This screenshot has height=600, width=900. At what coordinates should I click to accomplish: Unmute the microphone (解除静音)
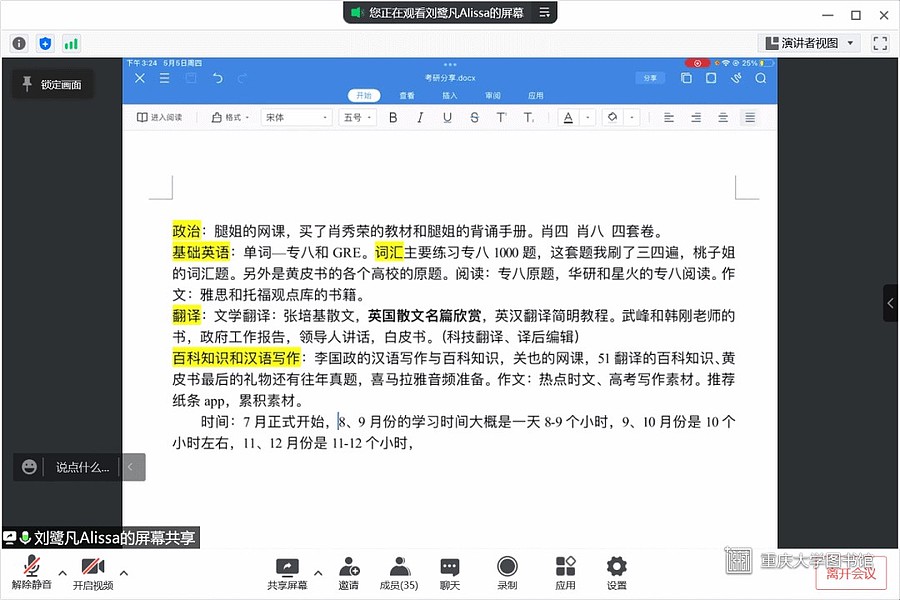pyautogui.click(x=31, y=571)
